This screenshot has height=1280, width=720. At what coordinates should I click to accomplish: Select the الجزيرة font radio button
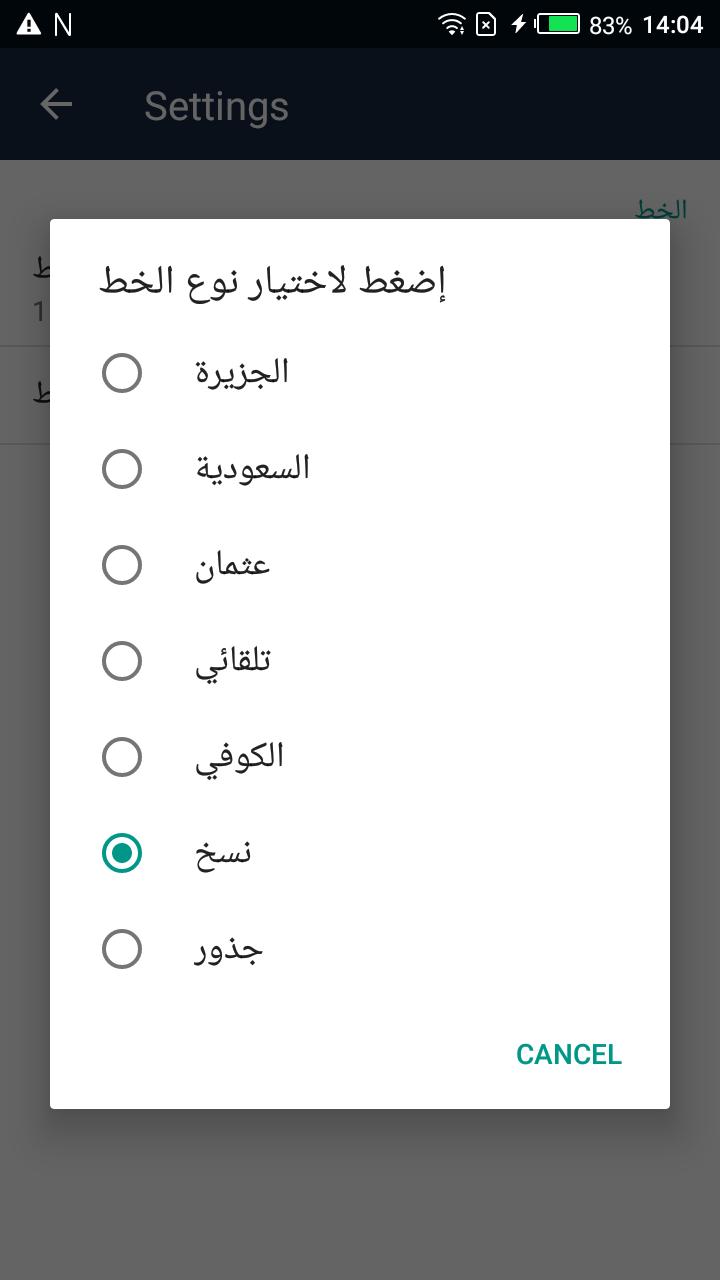point(122,373)
